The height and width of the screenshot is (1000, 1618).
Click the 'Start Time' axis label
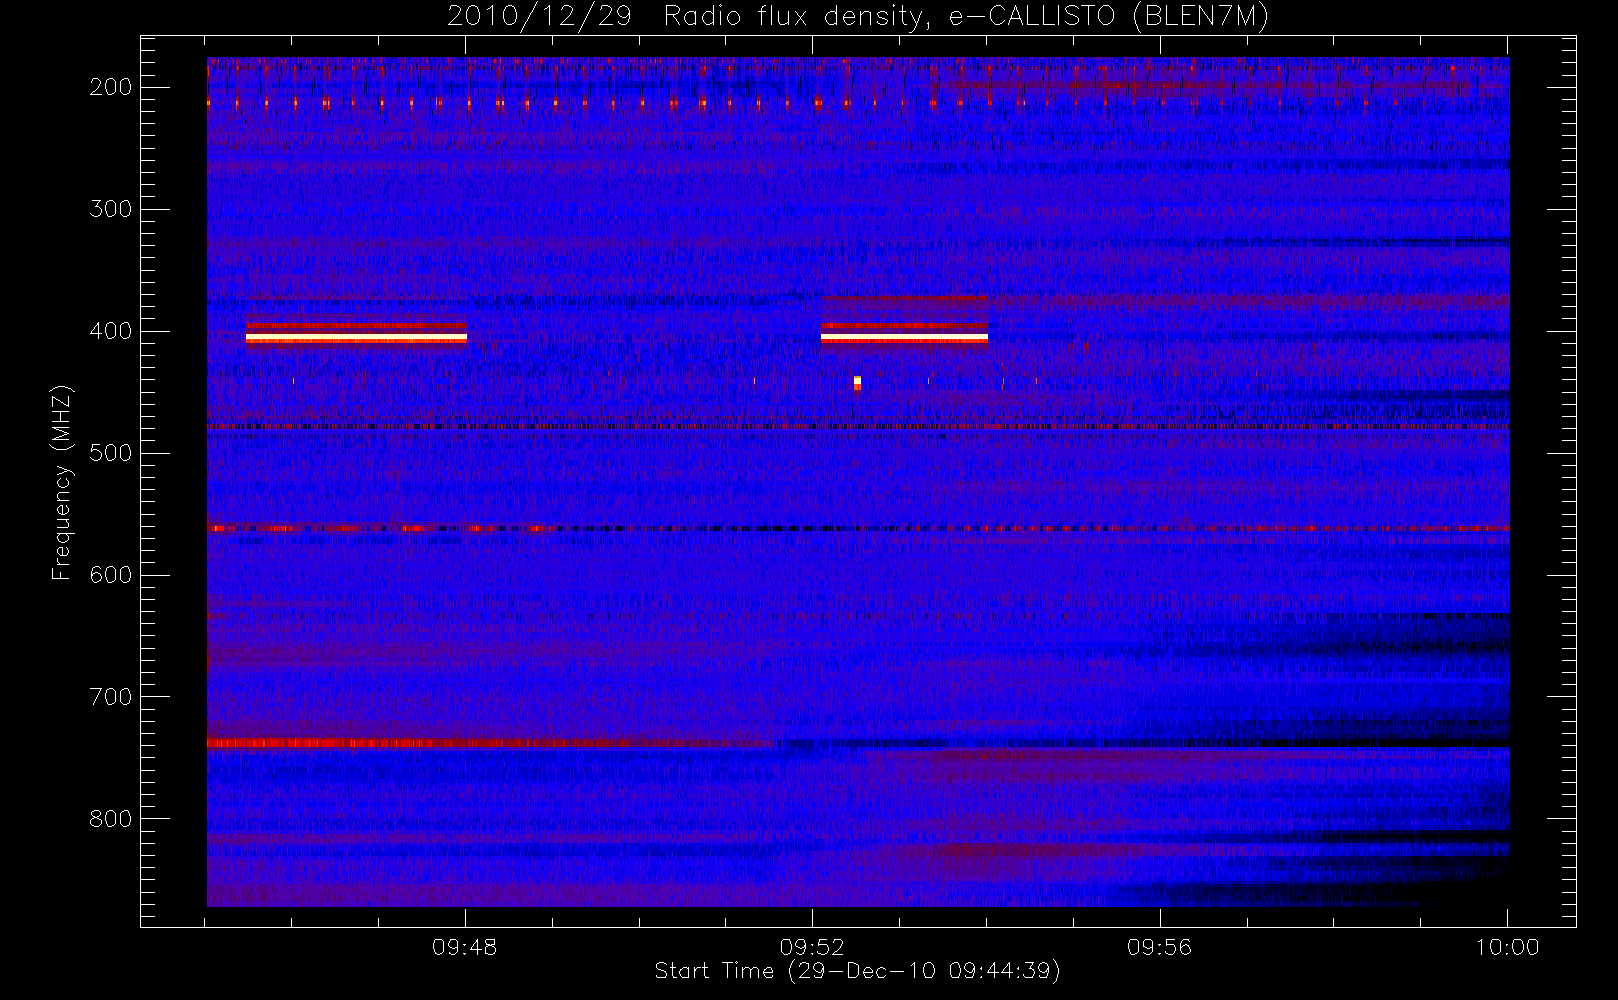point(857,971)
